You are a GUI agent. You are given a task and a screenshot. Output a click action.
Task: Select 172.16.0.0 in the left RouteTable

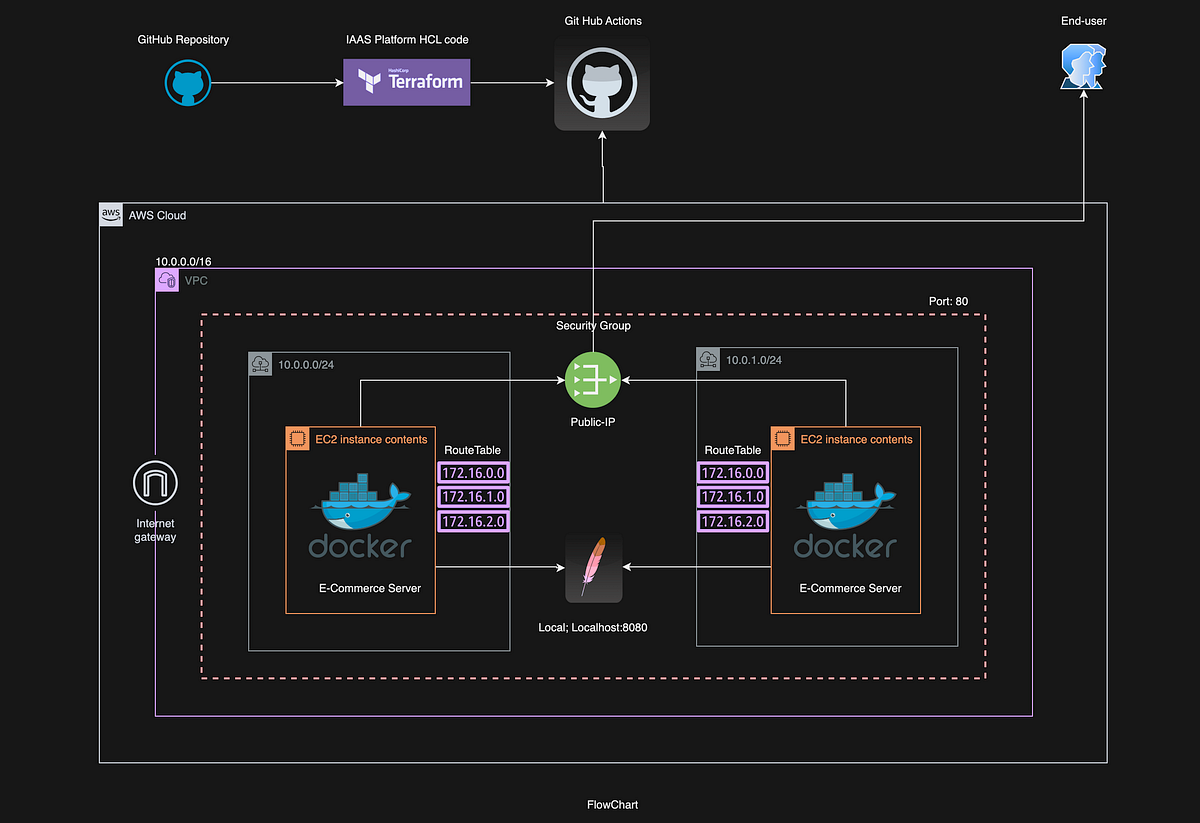coord(473,472)
